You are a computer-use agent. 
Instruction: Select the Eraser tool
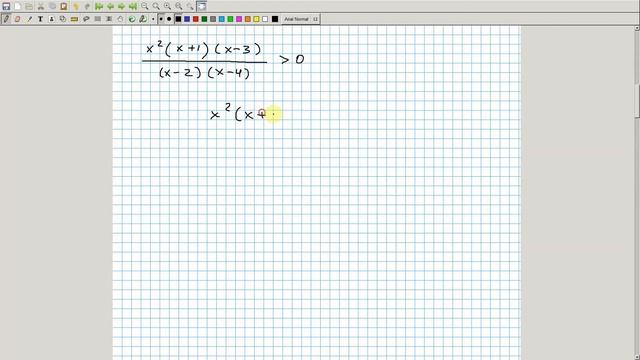click(18, 19)
